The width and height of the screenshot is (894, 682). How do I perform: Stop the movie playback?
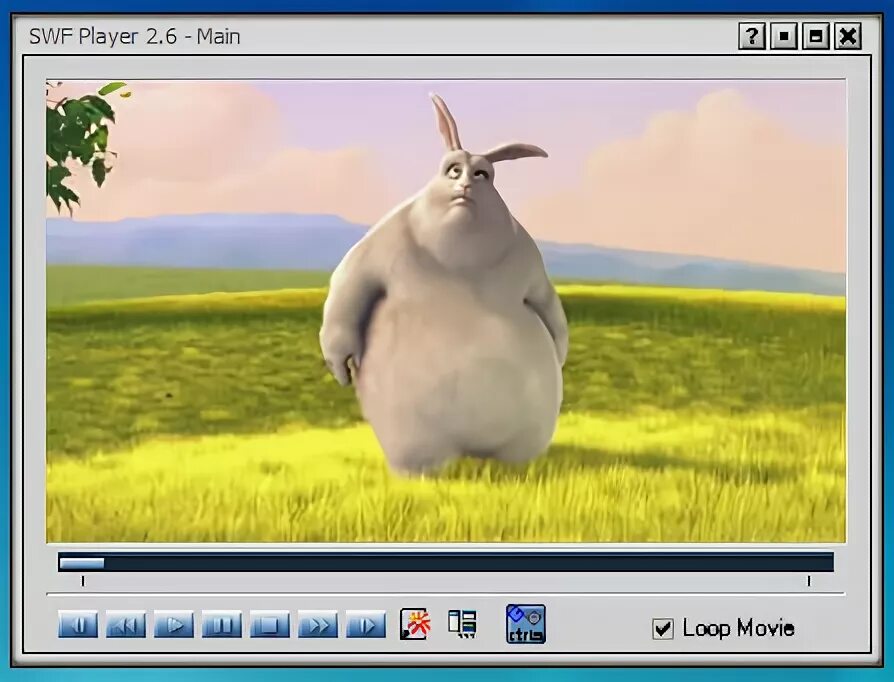coord(270,625)
